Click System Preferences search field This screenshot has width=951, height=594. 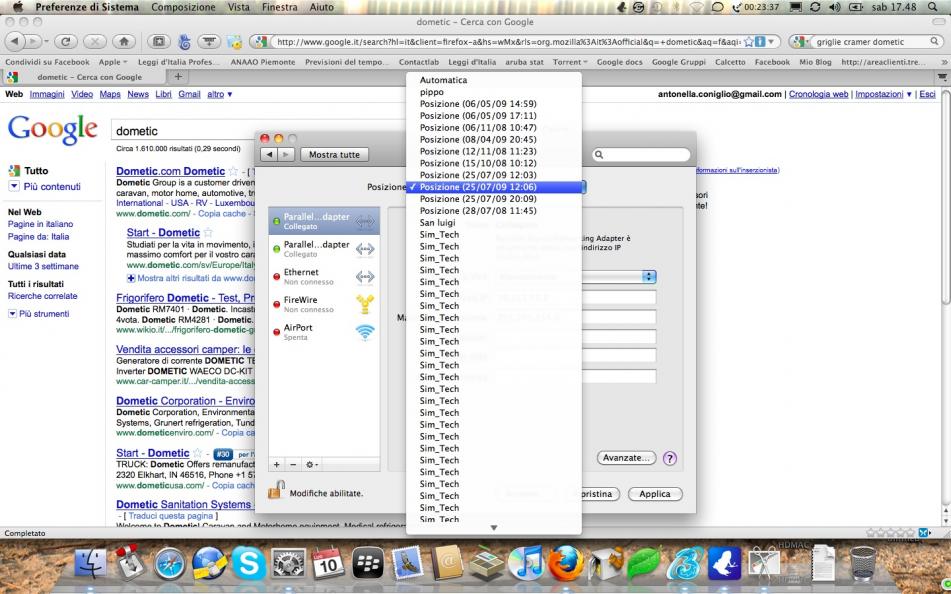pyautogui.click(x=642, y=155)
